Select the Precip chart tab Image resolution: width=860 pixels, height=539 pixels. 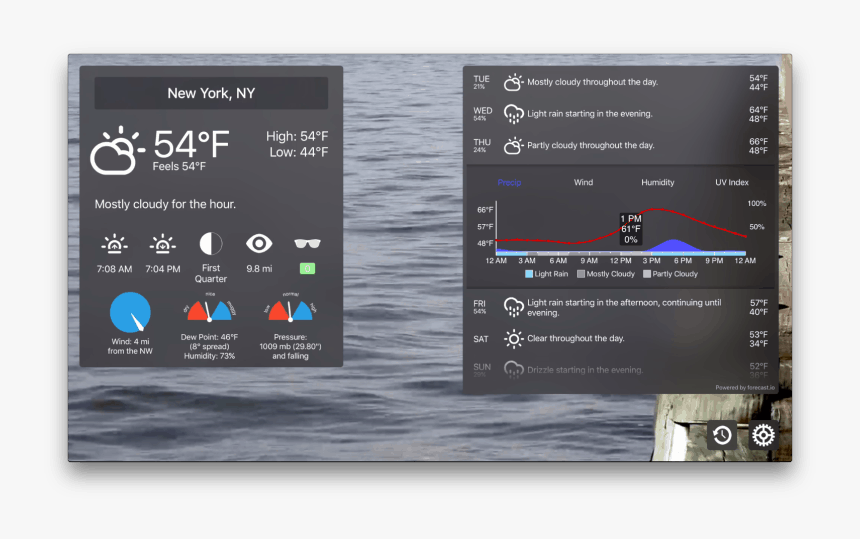509,183
